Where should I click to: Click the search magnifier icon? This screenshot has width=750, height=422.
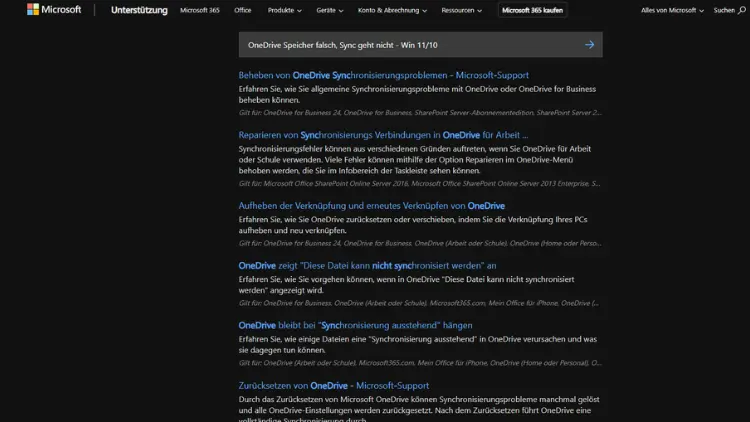(x=741, y=10)
